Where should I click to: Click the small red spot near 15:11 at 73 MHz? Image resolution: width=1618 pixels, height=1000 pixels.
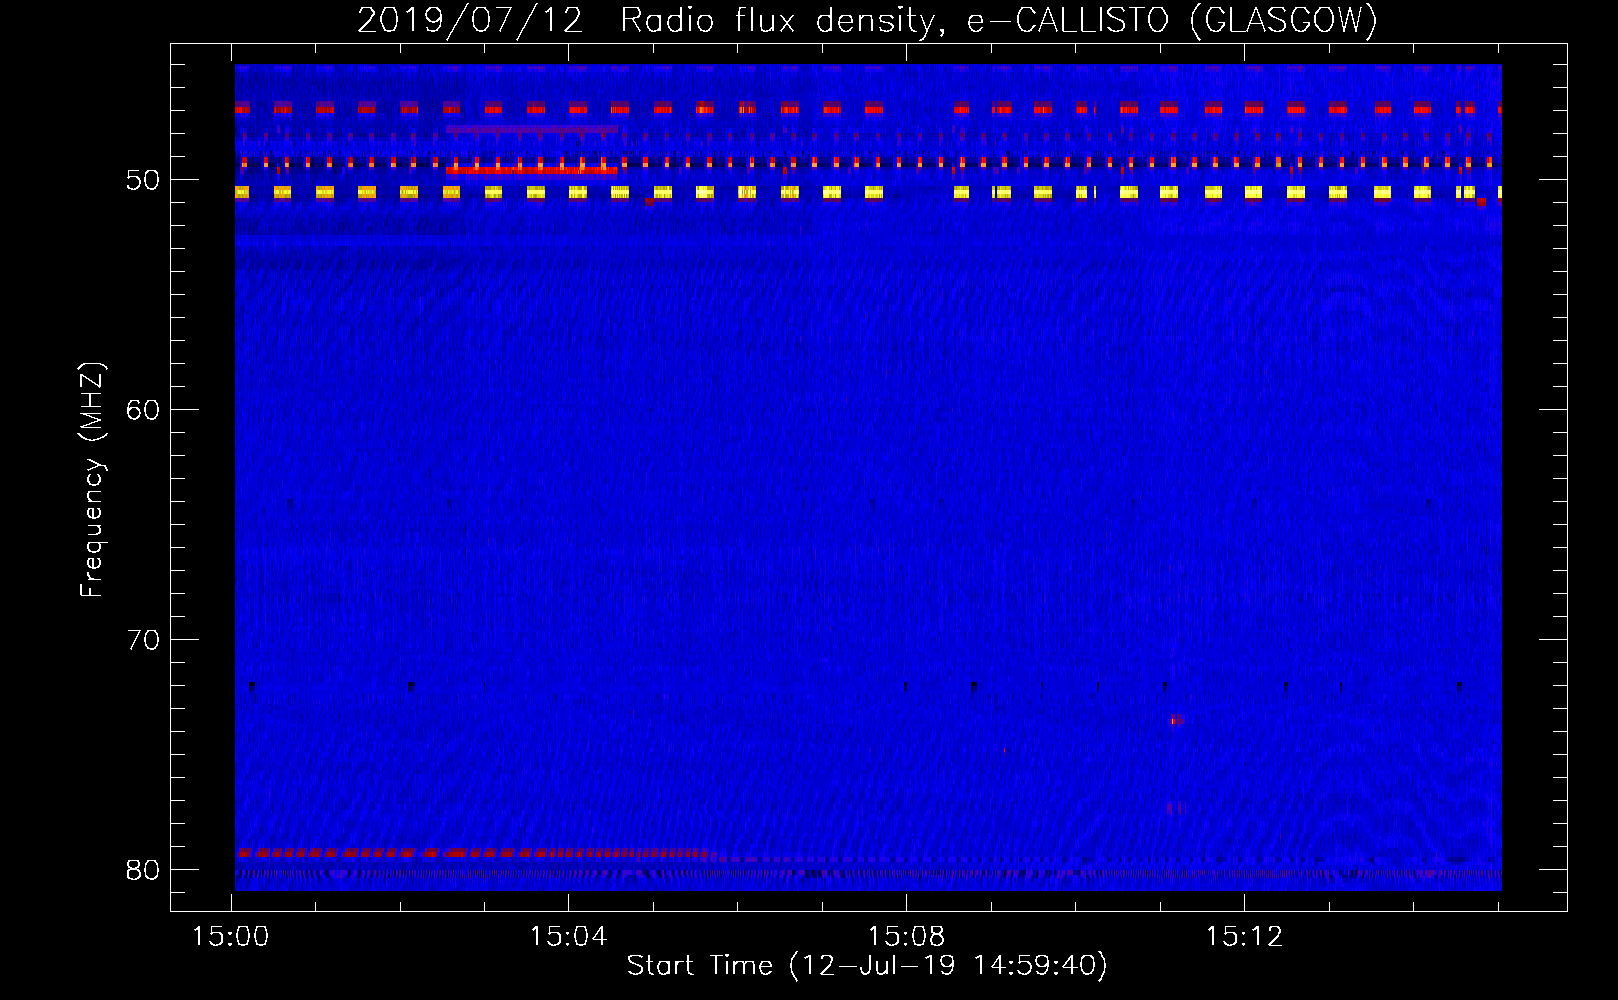[1176, 719]
